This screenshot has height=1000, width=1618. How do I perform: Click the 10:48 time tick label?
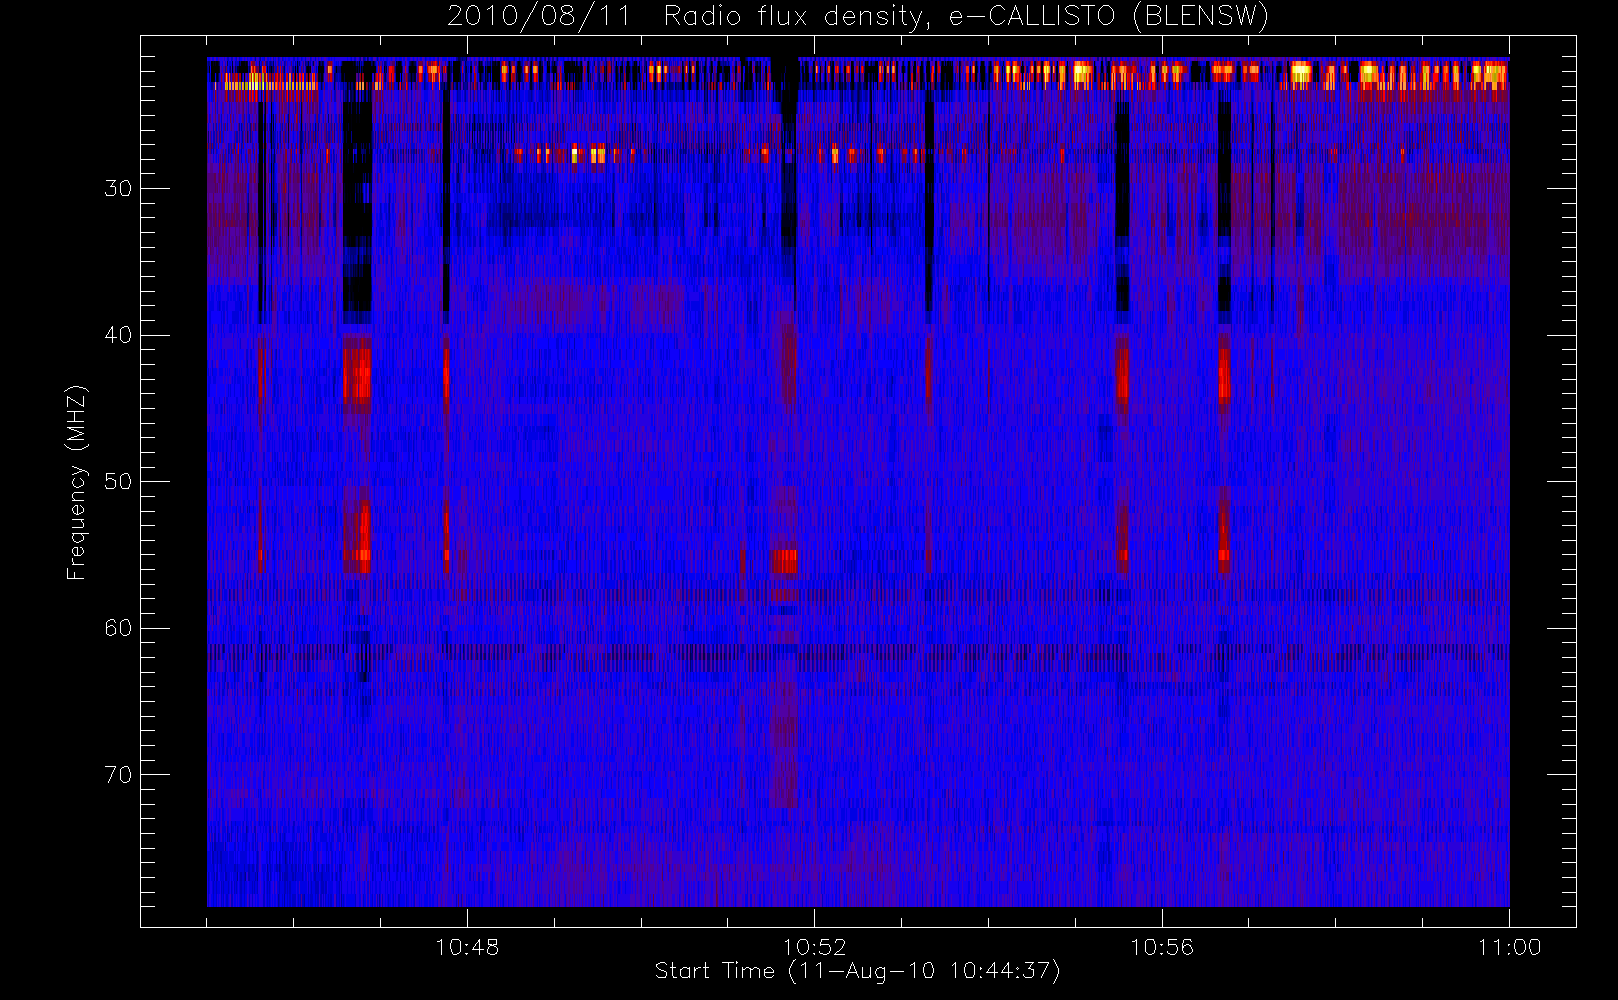pyautogui.click(x=467, y=947)
